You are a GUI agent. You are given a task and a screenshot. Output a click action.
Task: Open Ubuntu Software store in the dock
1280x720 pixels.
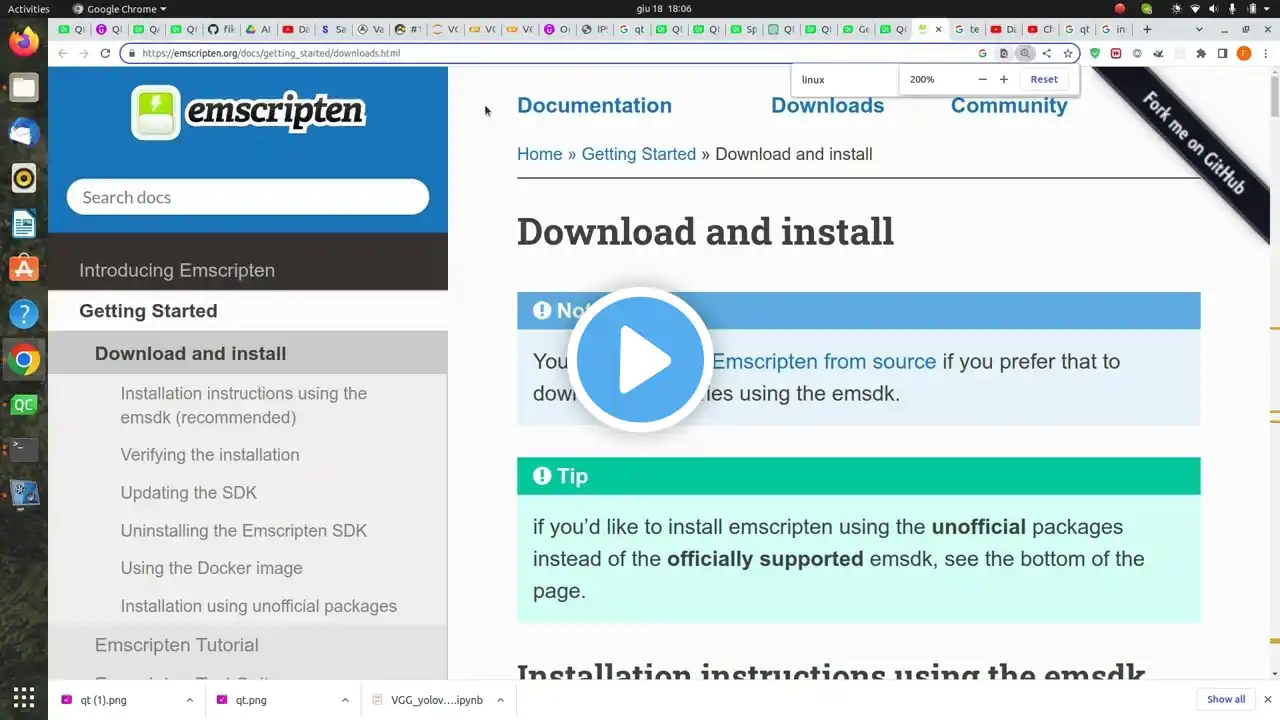(24, 268)
